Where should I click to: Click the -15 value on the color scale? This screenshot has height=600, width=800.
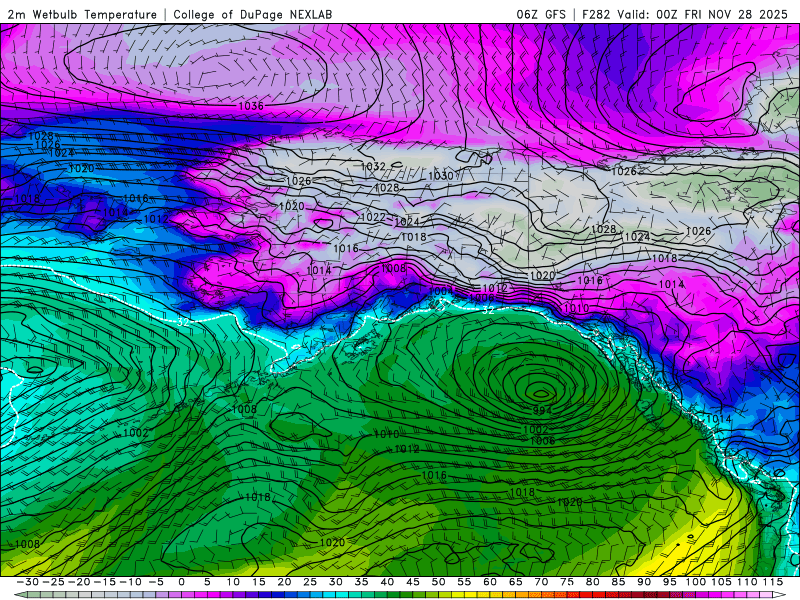105,582
